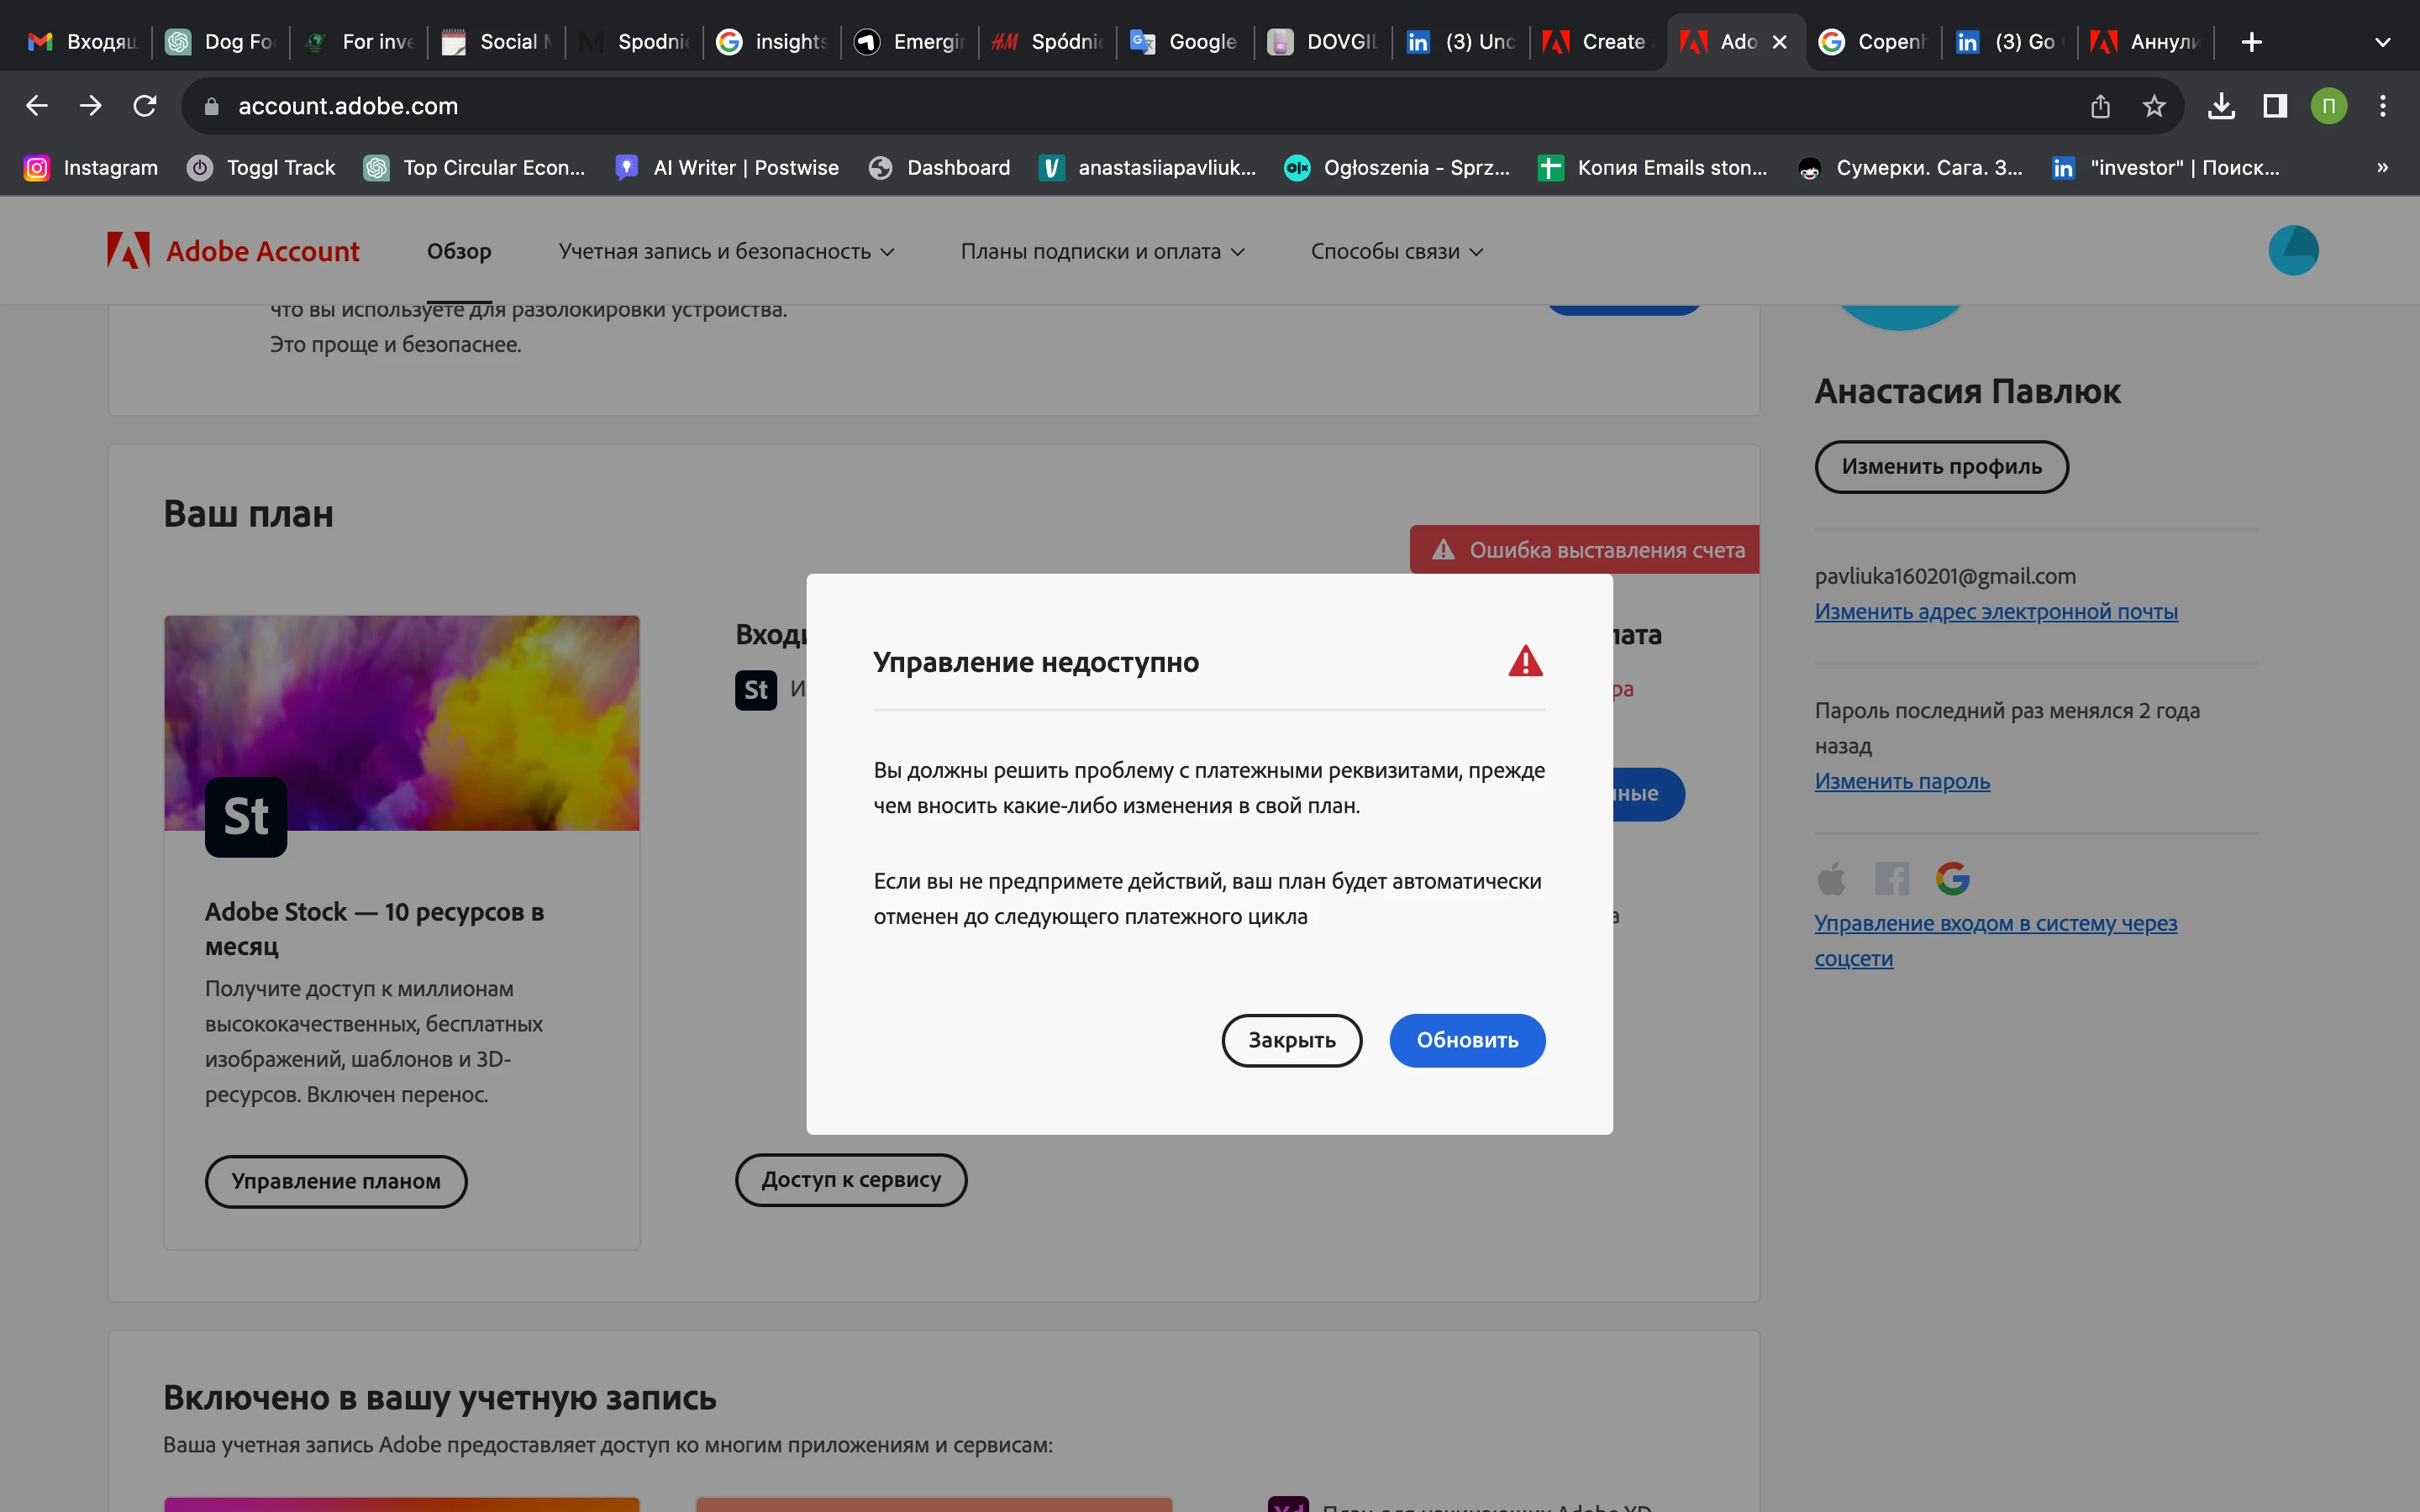Open Chrome three-dot menu
The width and height of the screenshot is (2420, 1512).
pyautogui.click(x=2383, y=106)
